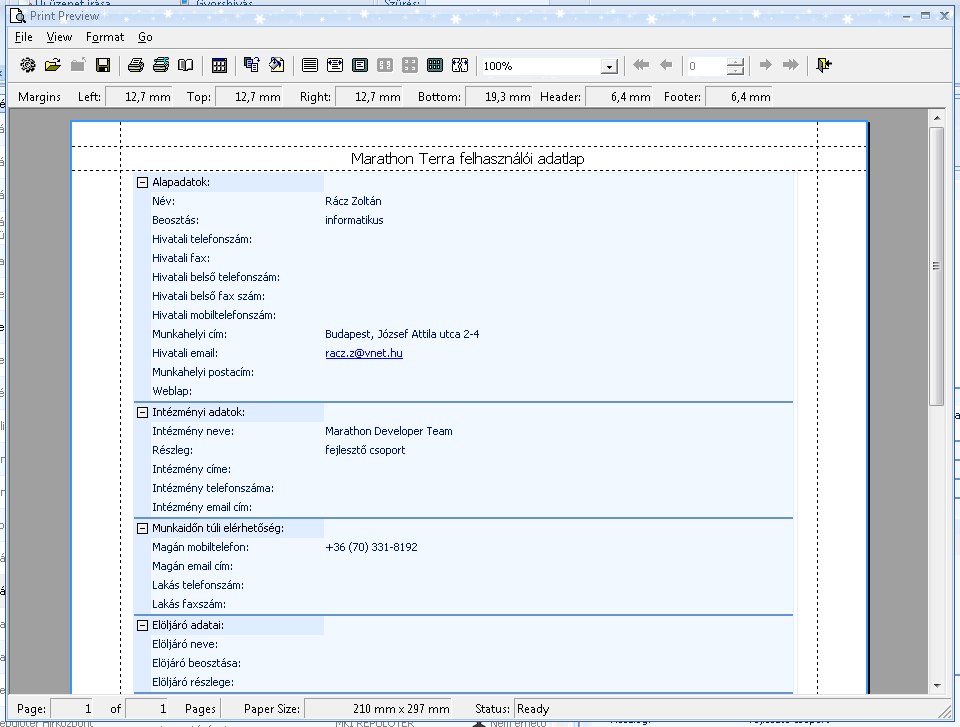Click the Weblap label

pos(172,391)
